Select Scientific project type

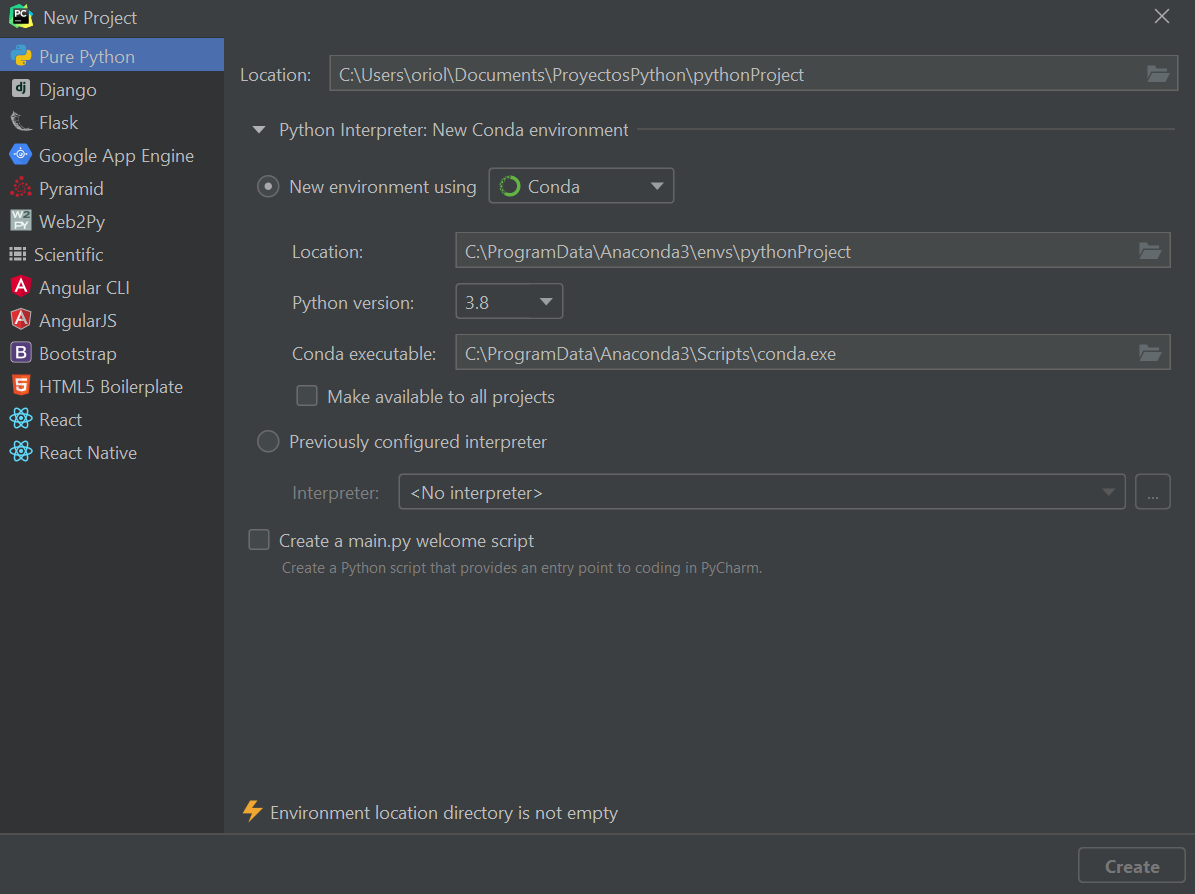(112, 255)
